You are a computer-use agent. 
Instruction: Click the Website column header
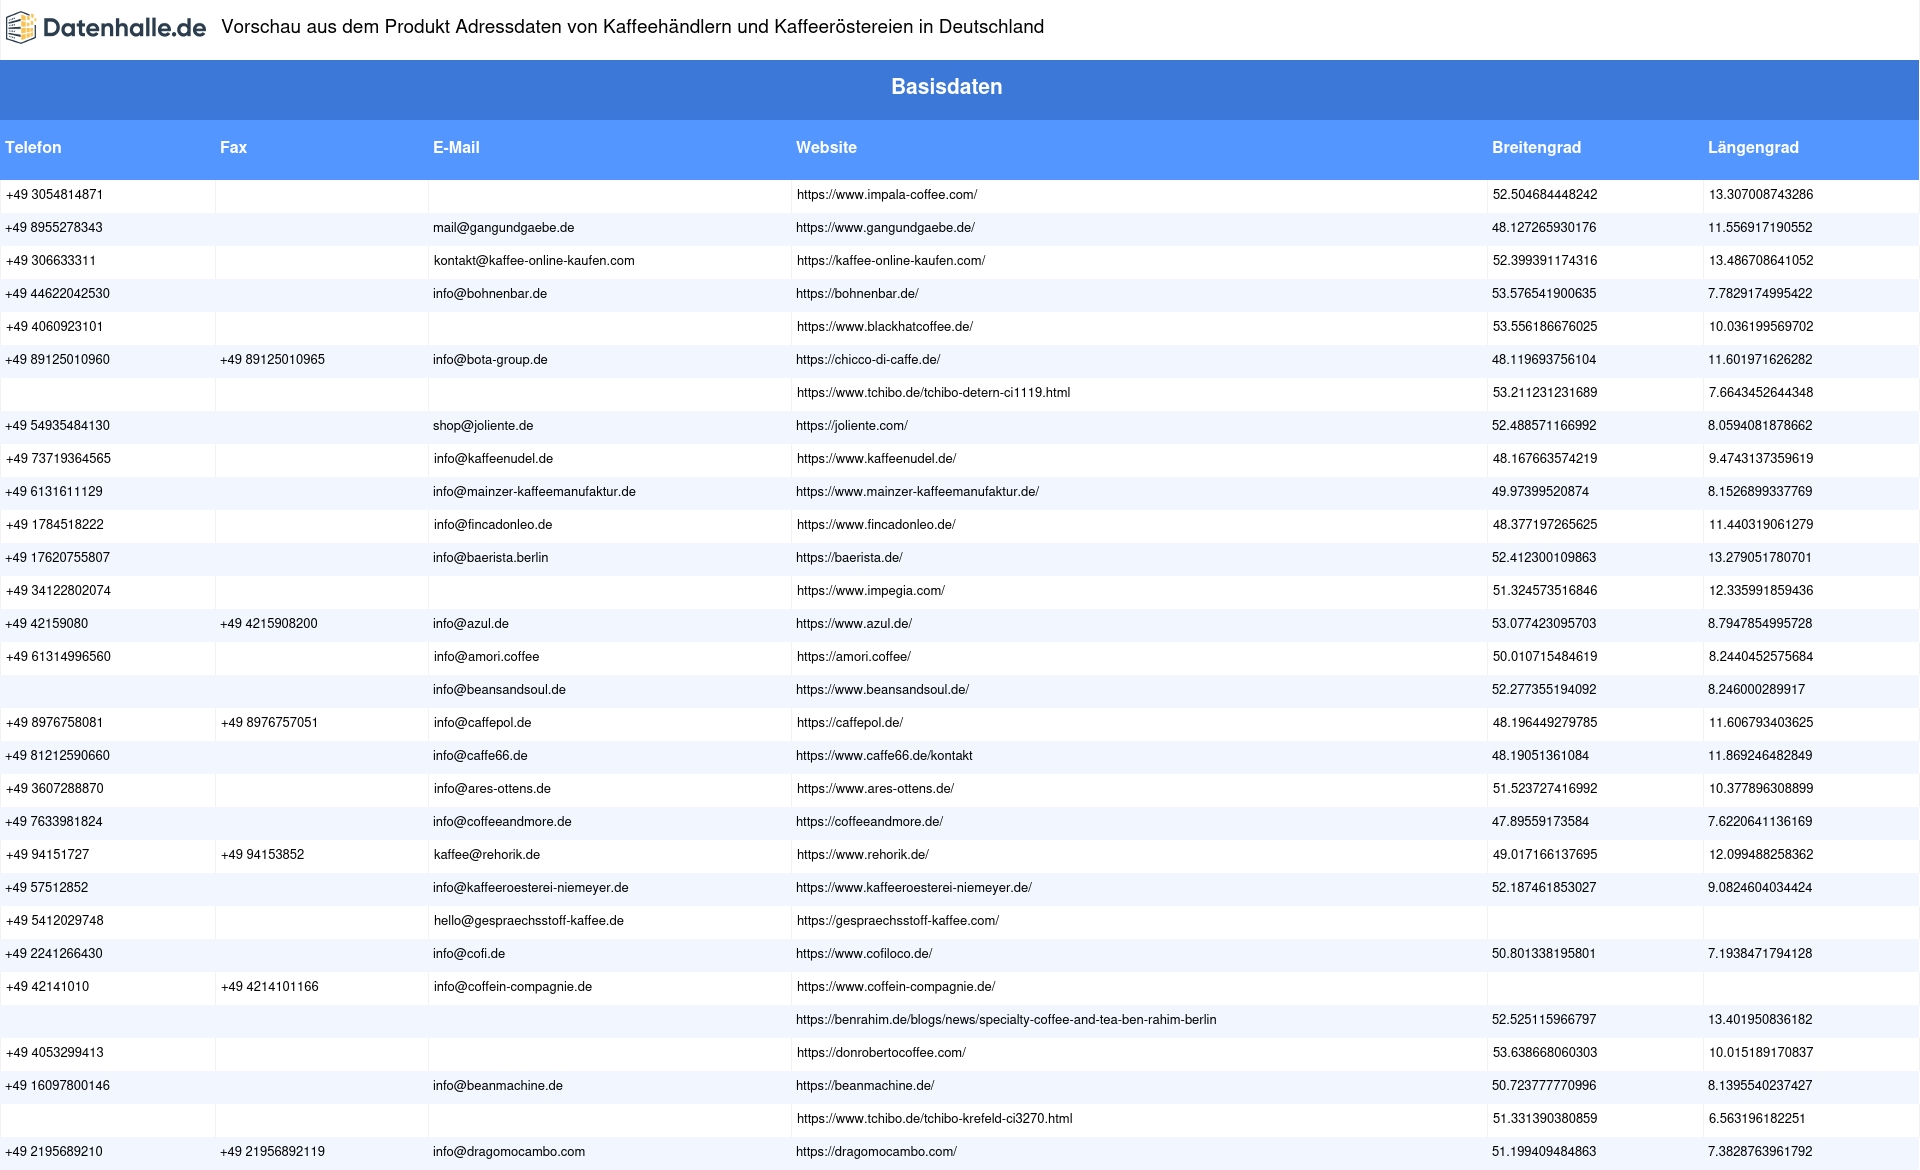coord(826,147)
